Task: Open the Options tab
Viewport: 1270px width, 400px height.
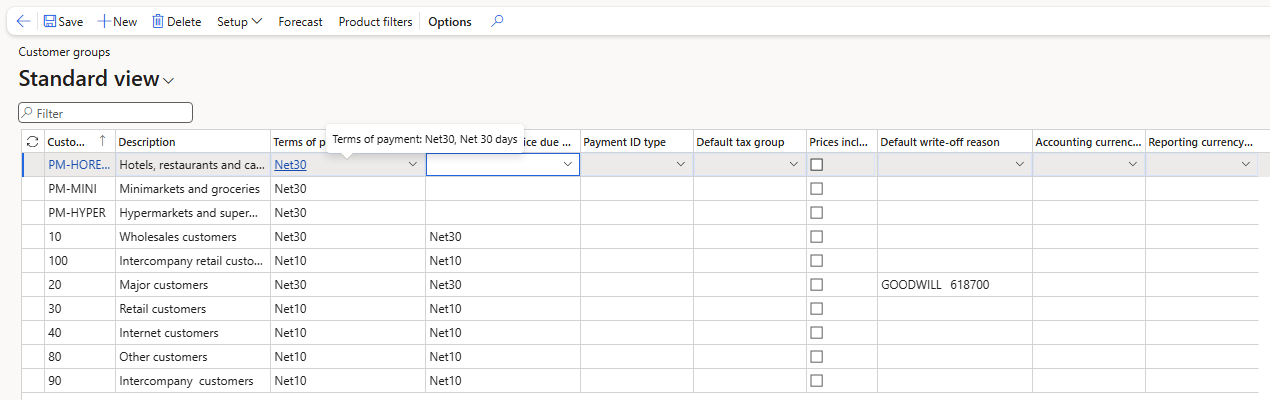Action: tap(450, 21)
